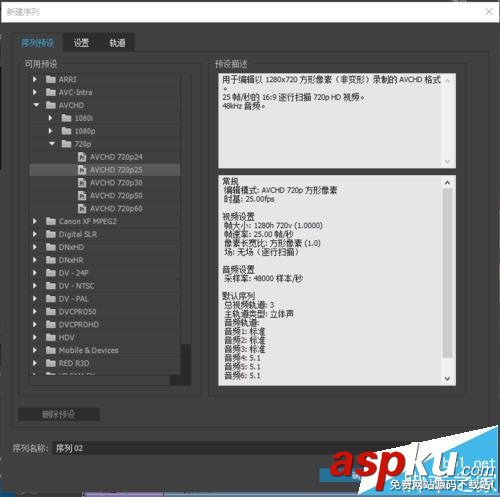Click settings details scrollbar up arrow
Viewport: 500px width, 497px height.
(447, 183)
